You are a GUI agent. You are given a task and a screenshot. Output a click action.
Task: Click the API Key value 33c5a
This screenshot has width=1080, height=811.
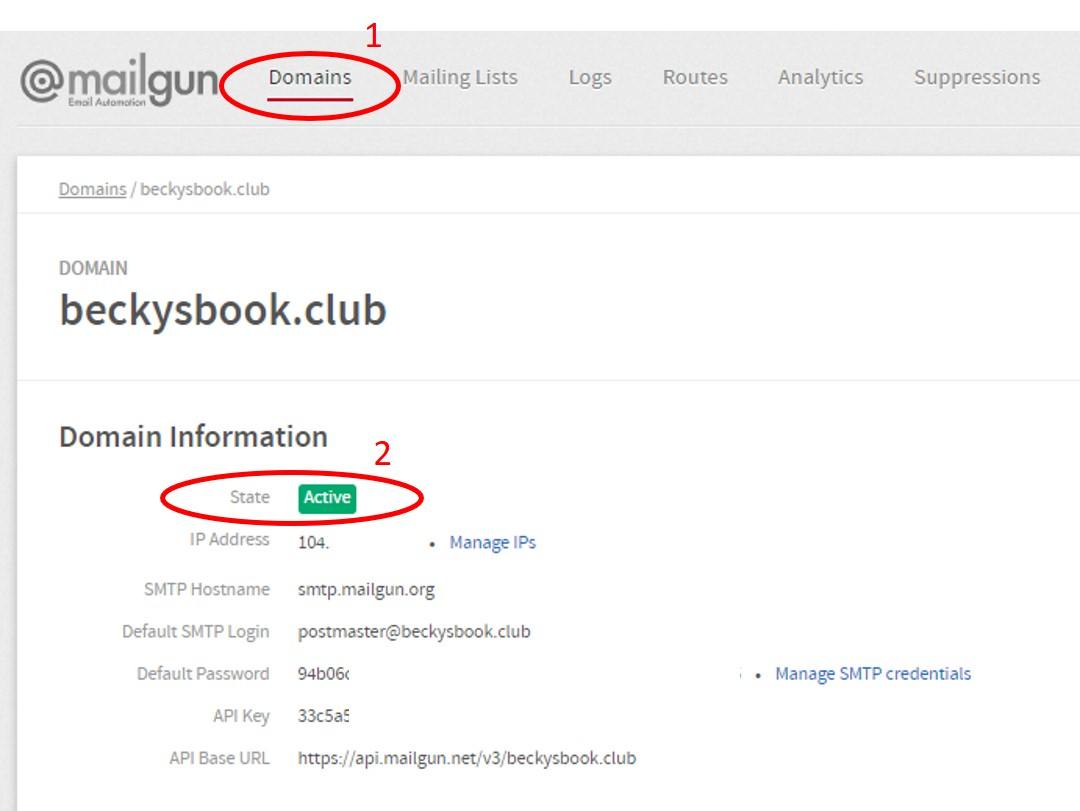pos(323,716)
